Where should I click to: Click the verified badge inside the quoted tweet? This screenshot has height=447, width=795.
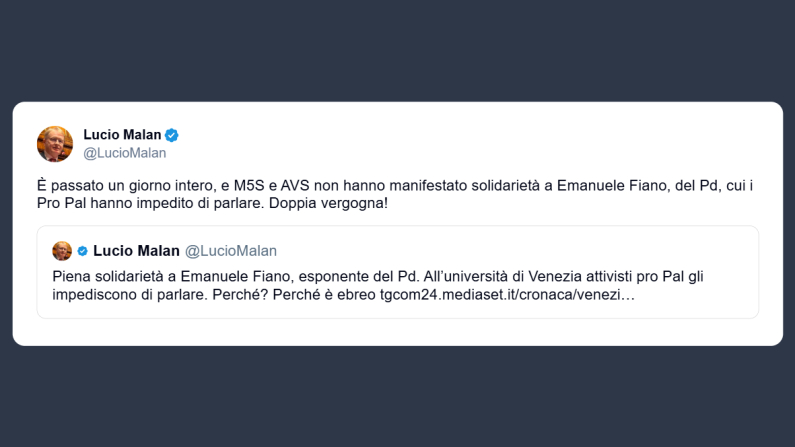82,251
